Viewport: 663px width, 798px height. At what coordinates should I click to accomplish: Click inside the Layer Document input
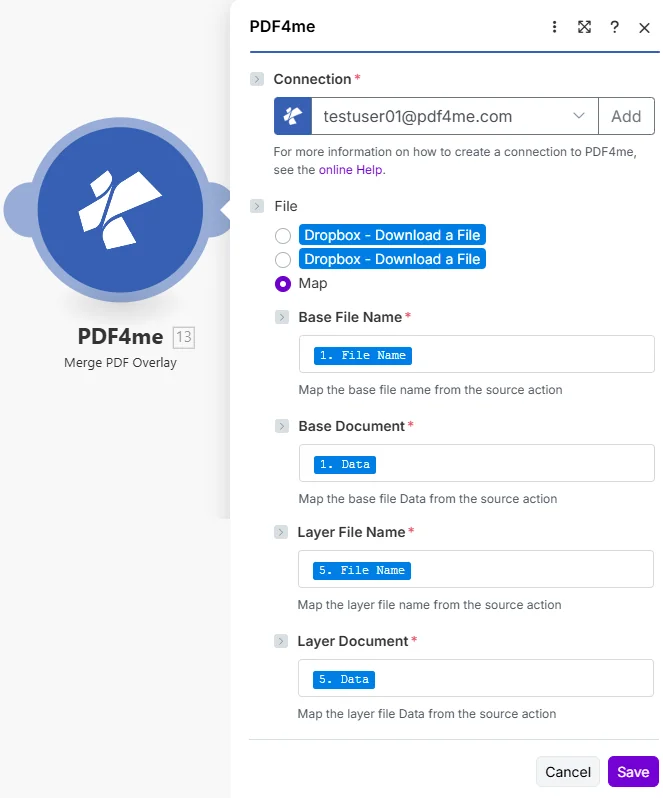[475, 678]
